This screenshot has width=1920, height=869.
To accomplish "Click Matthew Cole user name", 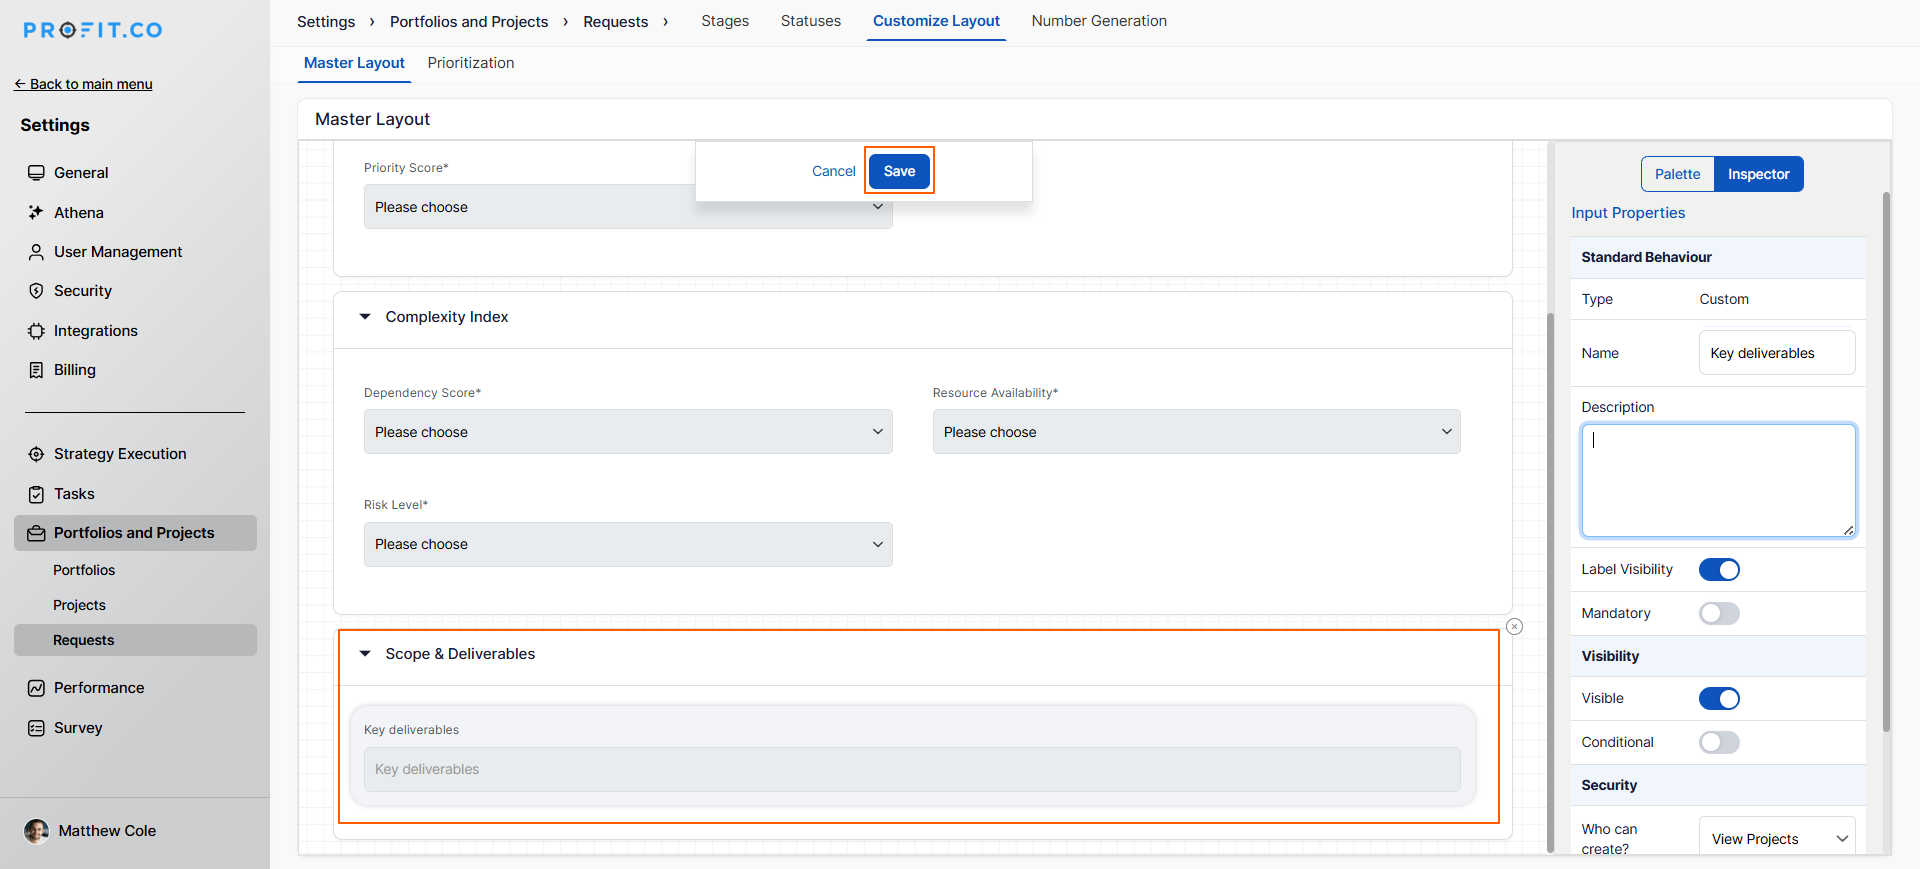I will [107, 831].
